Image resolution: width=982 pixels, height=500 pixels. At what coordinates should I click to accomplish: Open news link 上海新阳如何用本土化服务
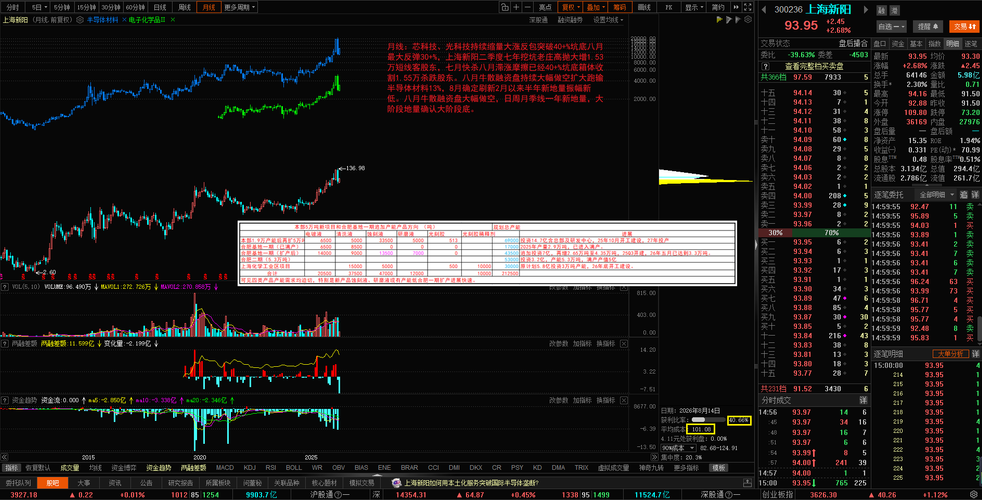click(x=471, y=483)
